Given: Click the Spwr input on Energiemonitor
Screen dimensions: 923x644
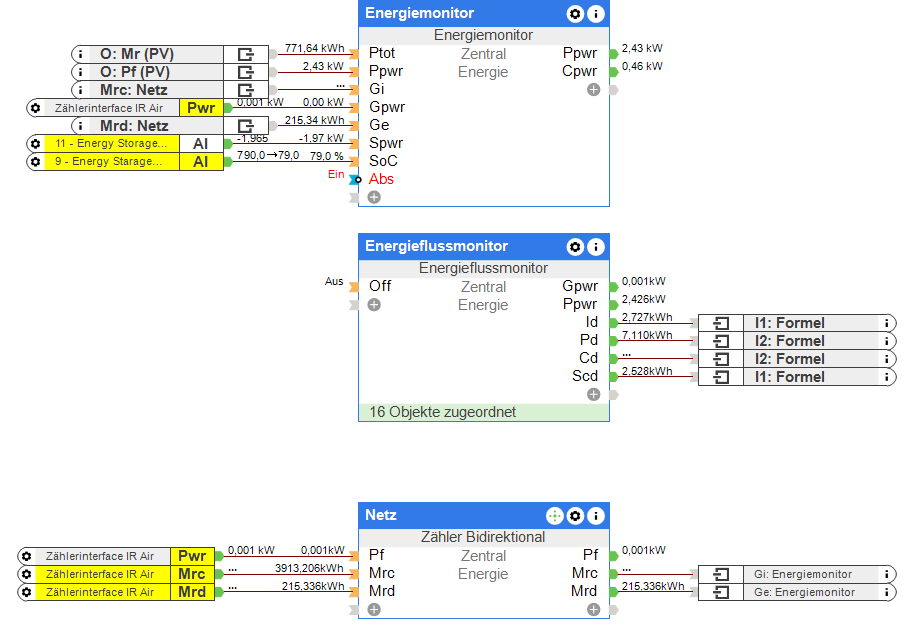Looking at the screenshot, I should 386,143.
